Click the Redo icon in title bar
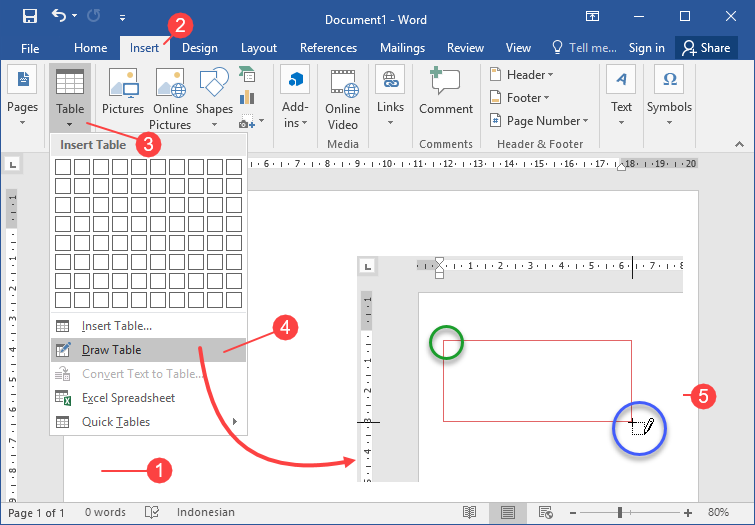The width and height of the screenshot is (755, 525). point(94,16)
